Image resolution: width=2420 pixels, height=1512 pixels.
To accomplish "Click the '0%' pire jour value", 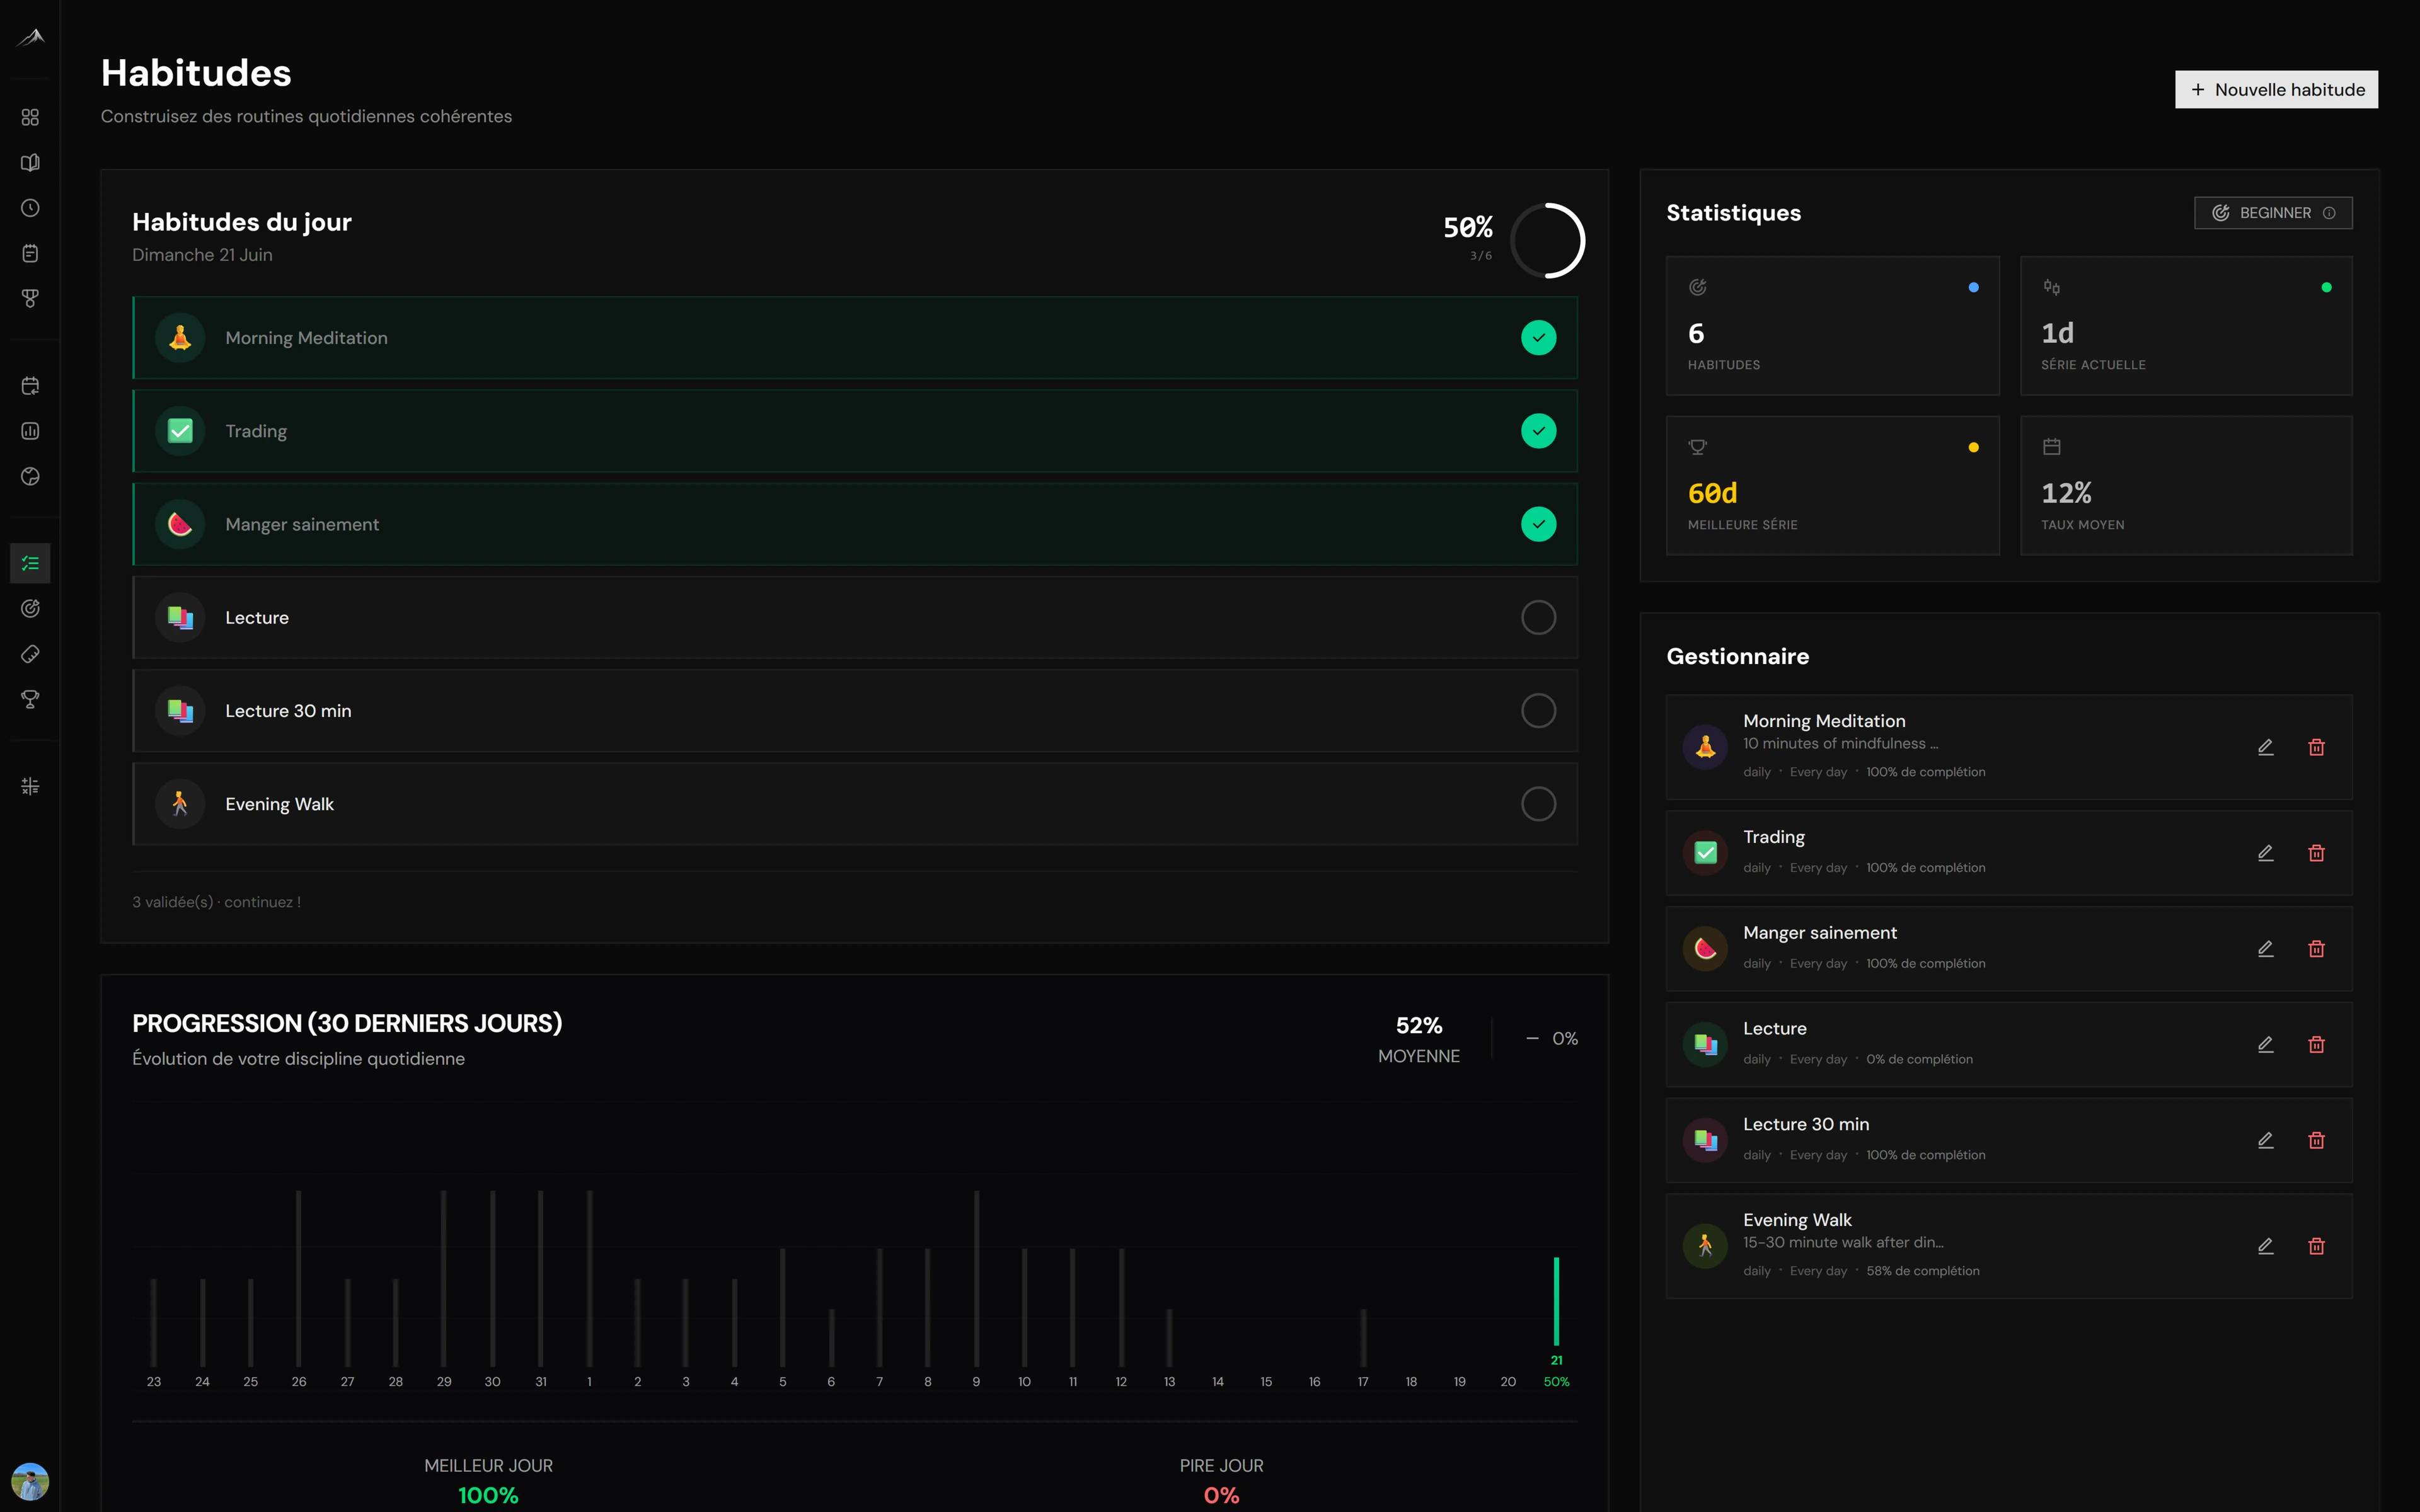I will point(1221,1496).
